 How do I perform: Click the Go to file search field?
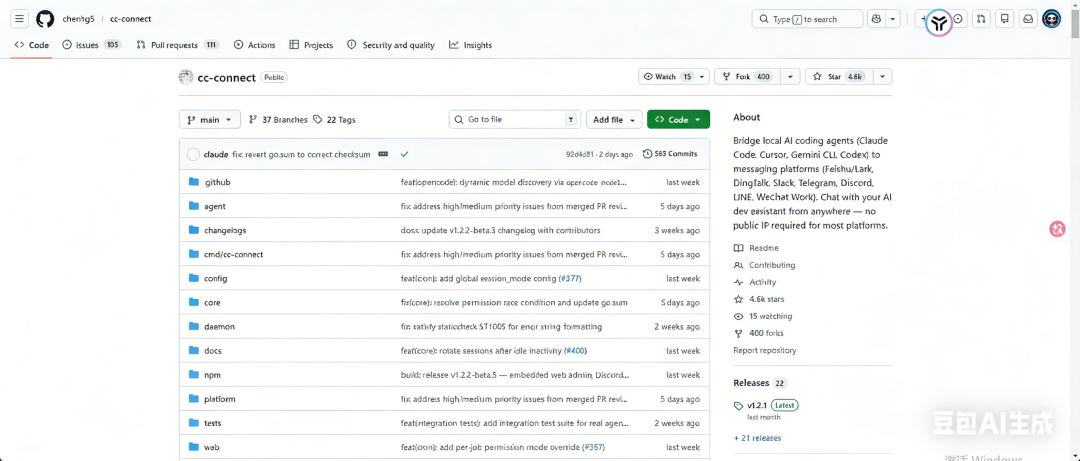pos(514,120)
